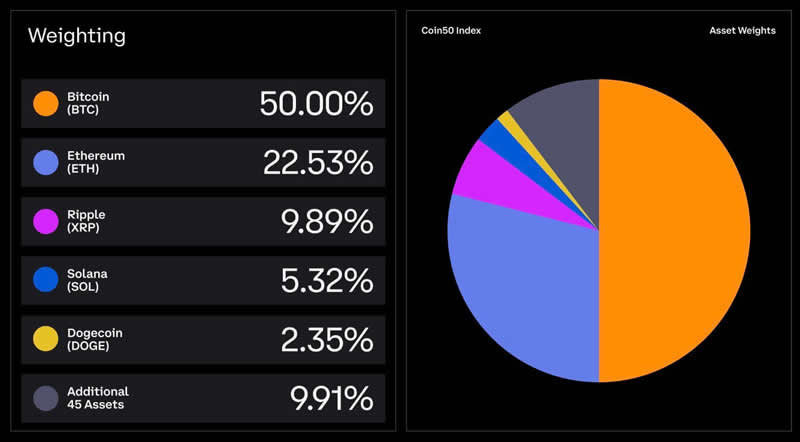Click the orange Bitcoin color dot

pos(45,103)
